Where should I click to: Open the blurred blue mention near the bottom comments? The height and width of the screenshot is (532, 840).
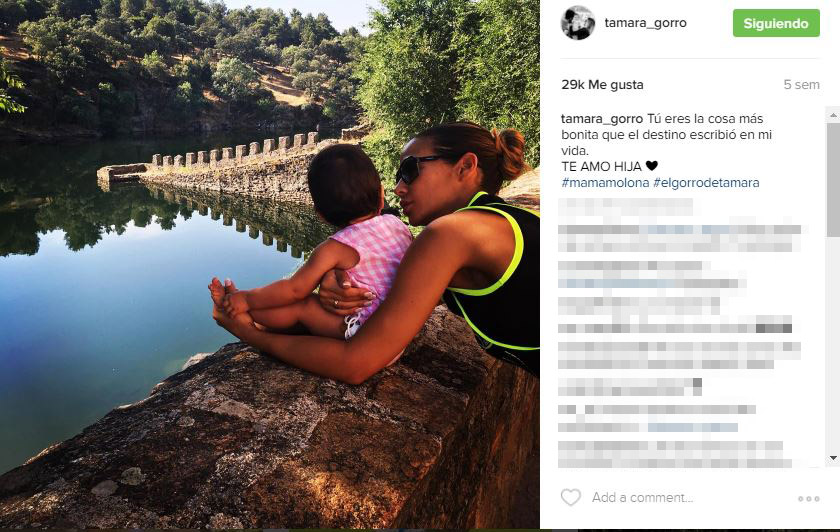pos(692,428)
